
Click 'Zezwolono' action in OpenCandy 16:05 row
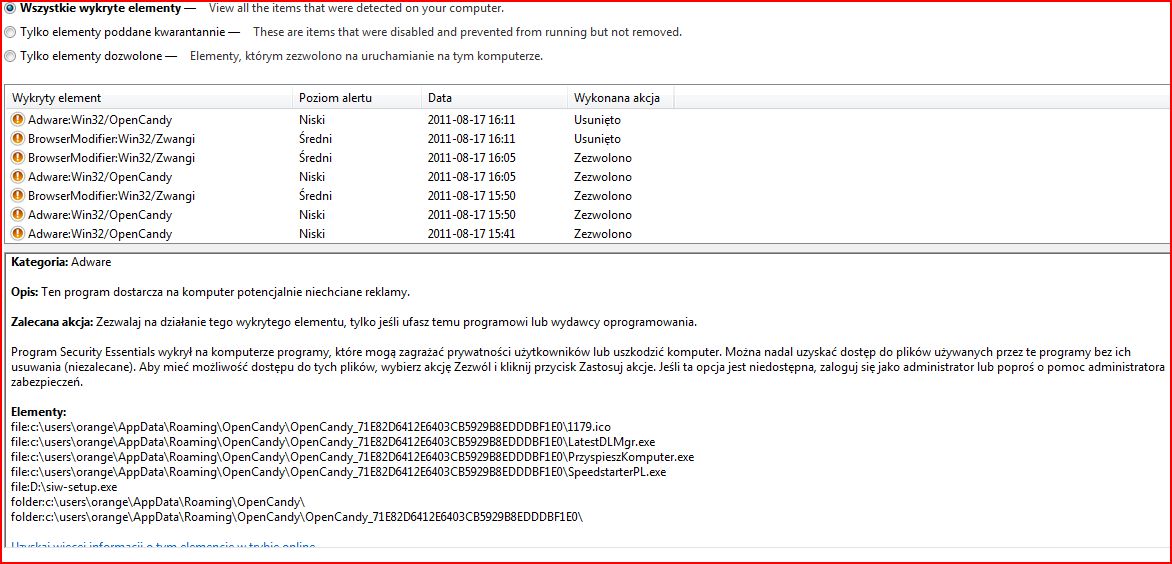(602, 176)
